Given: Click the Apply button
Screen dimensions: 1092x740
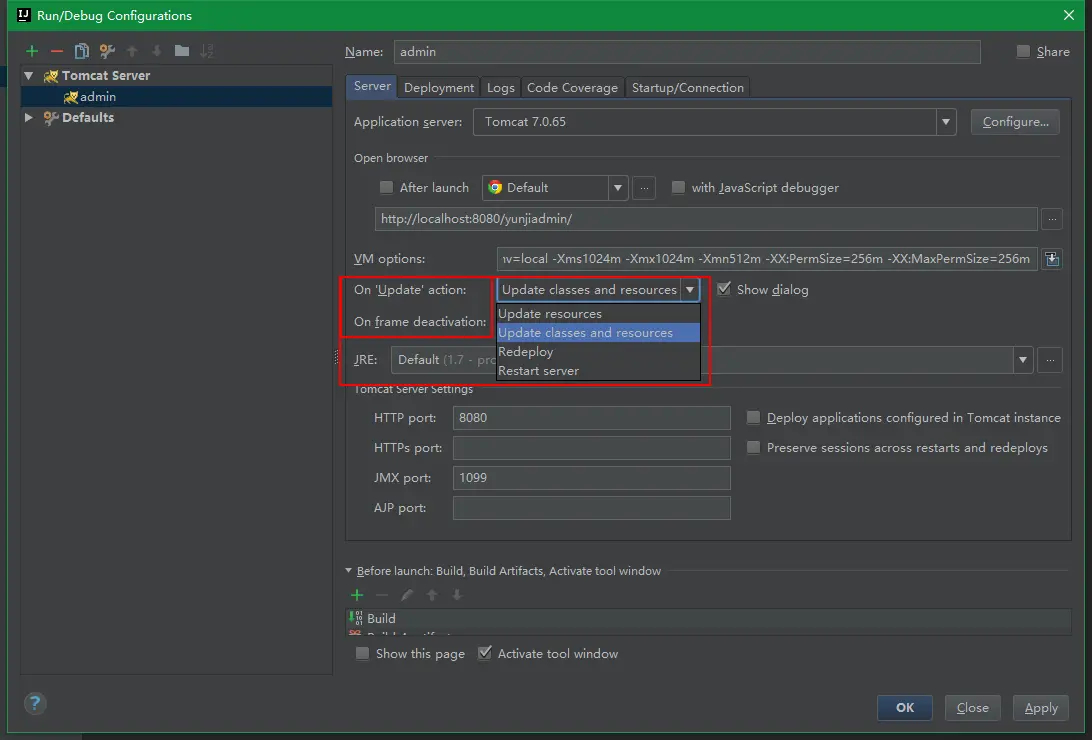Looking at the screenshot, I should click(1040, 707).
